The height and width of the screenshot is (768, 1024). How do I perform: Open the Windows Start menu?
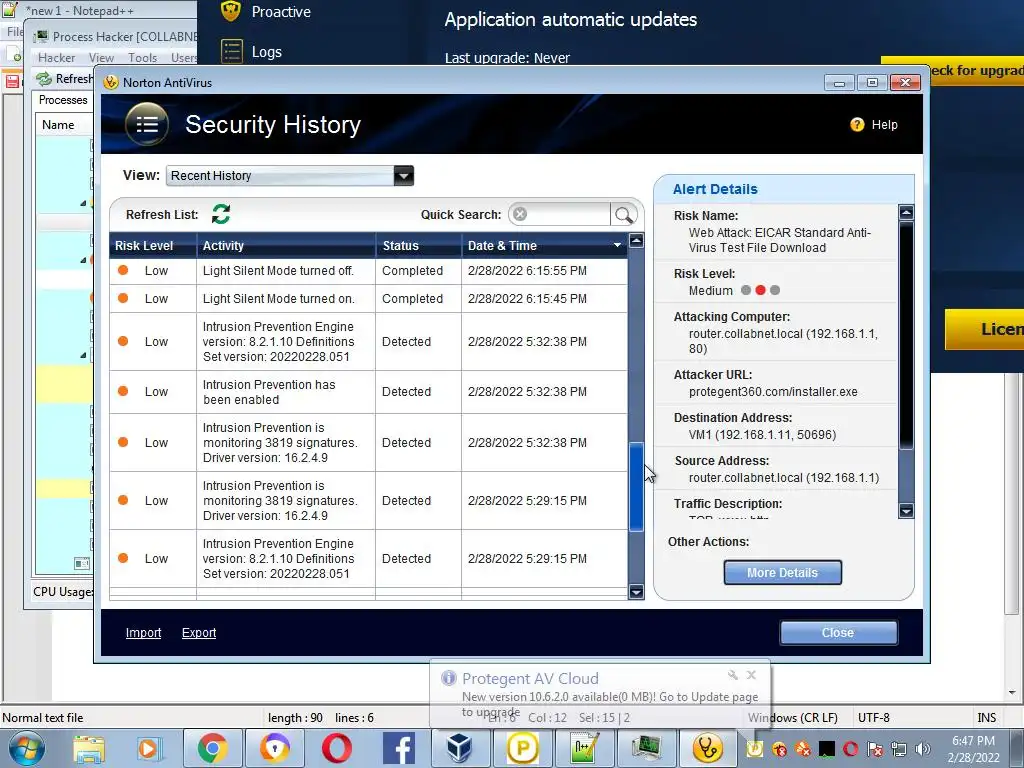pos(26,748)
